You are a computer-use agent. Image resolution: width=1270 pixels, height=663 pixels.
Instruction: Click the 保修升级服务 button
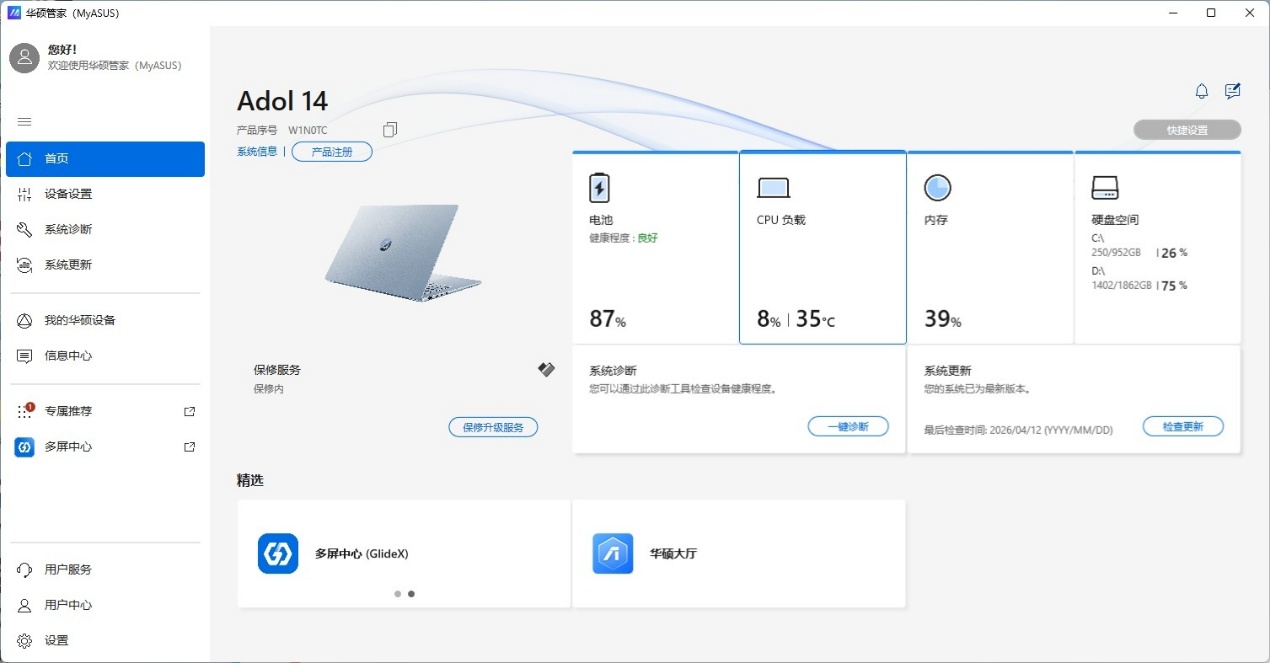coord(493,427)
